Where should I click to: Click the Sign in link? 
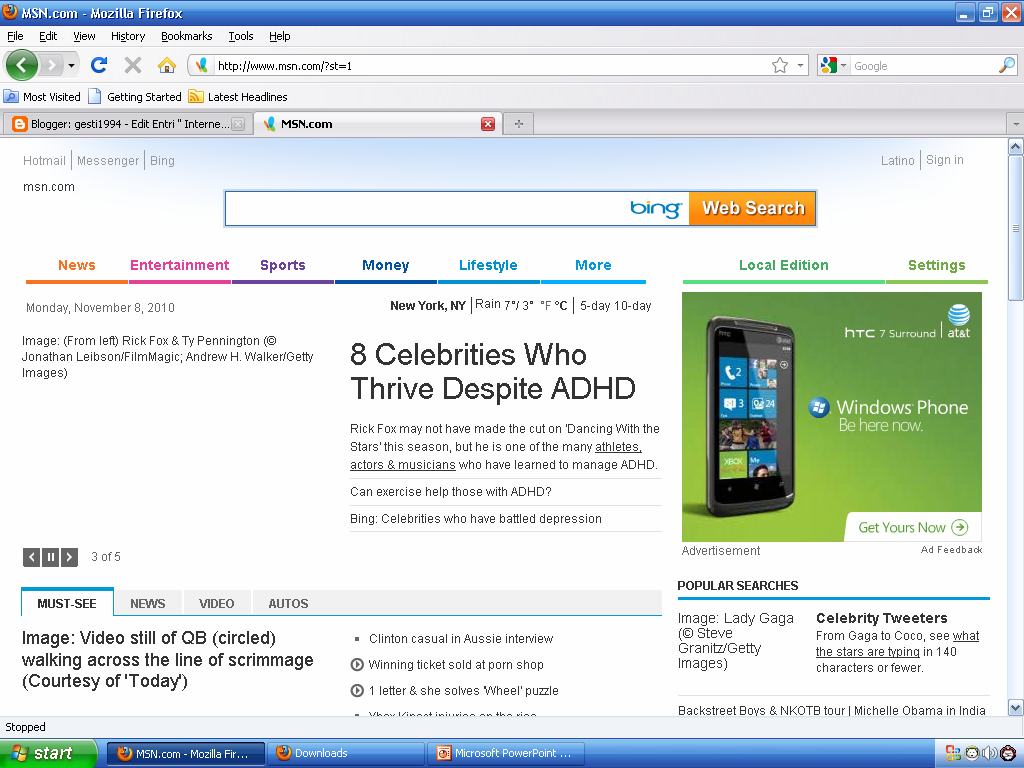944,160
